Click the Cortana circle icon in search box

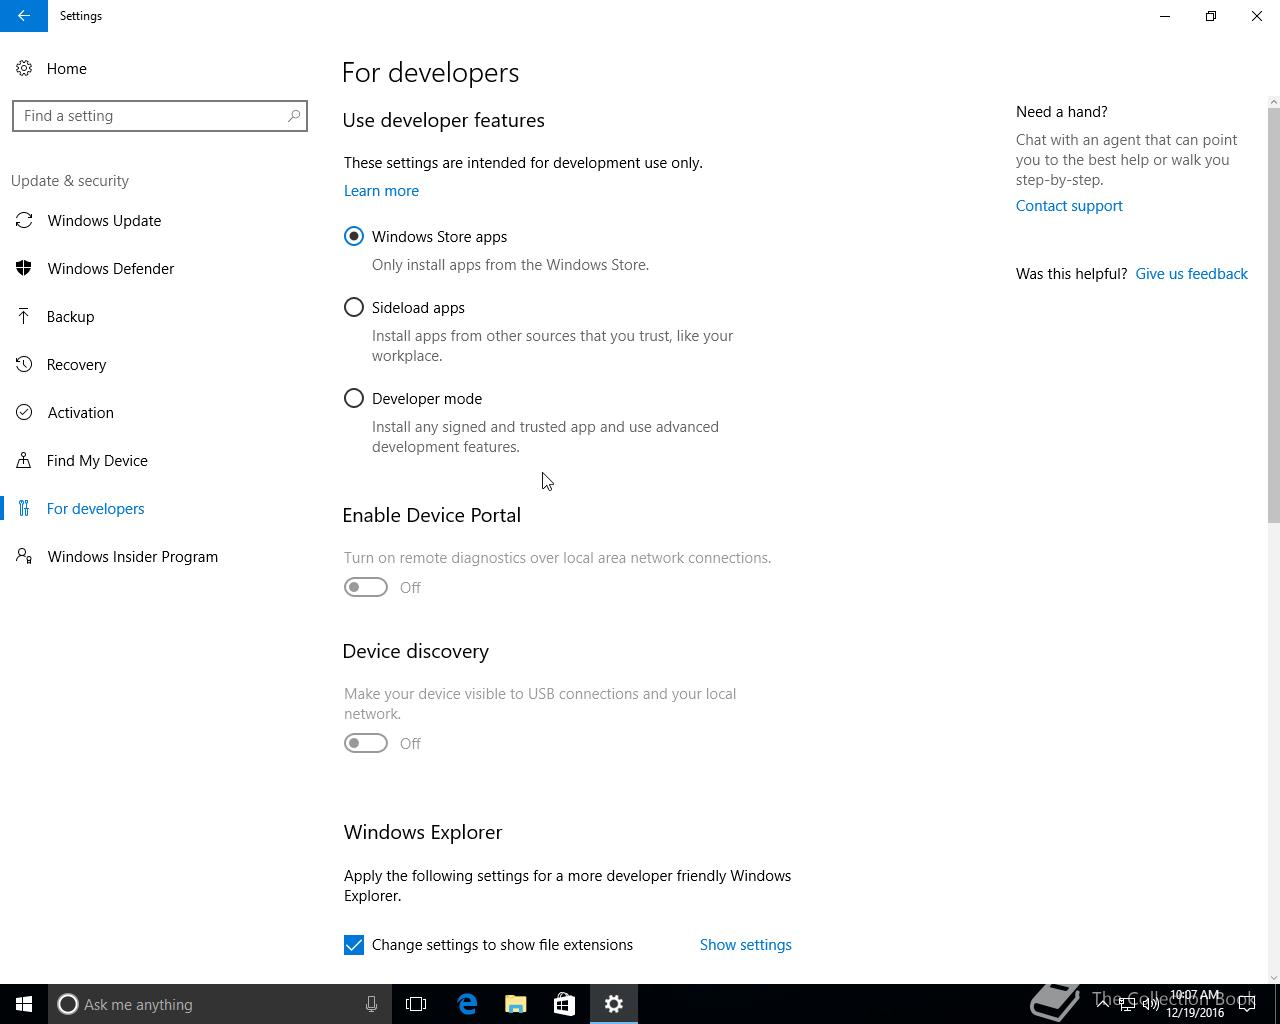click(68, 1004)
